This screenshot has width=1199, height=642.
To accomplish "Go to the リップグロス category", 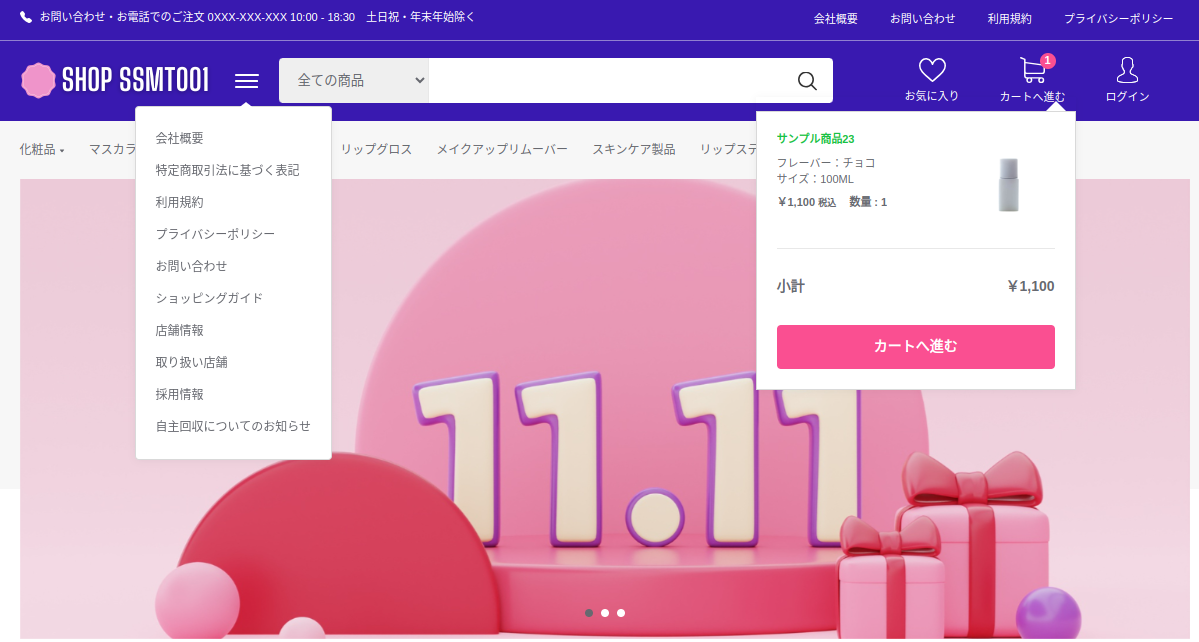I will [376, 150].
